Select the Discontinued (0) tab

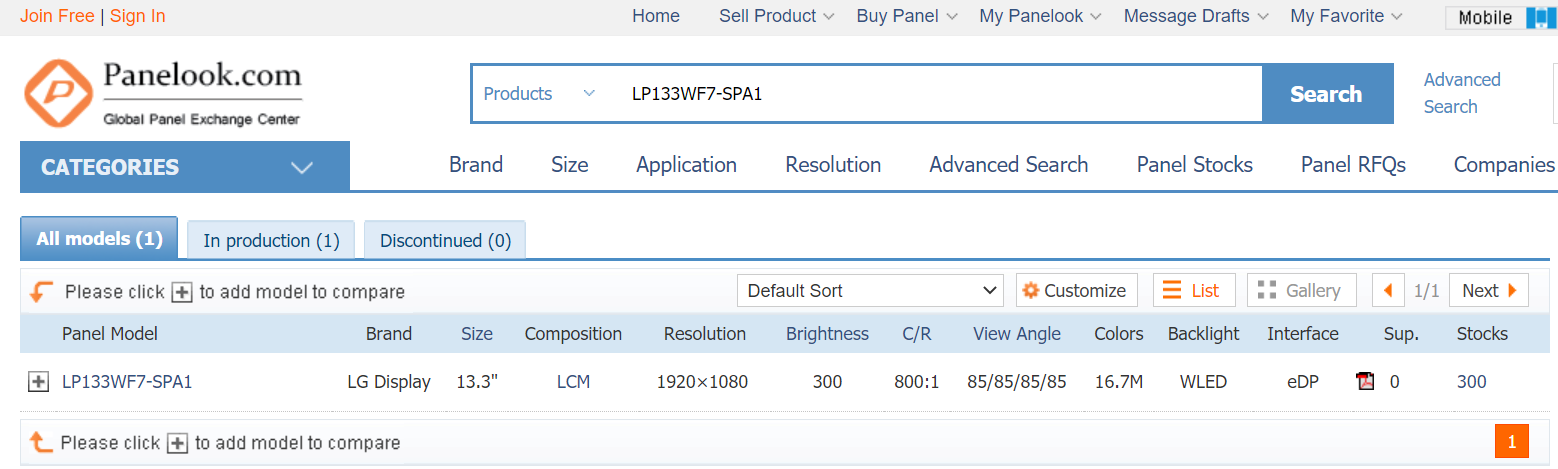point(445,241)
